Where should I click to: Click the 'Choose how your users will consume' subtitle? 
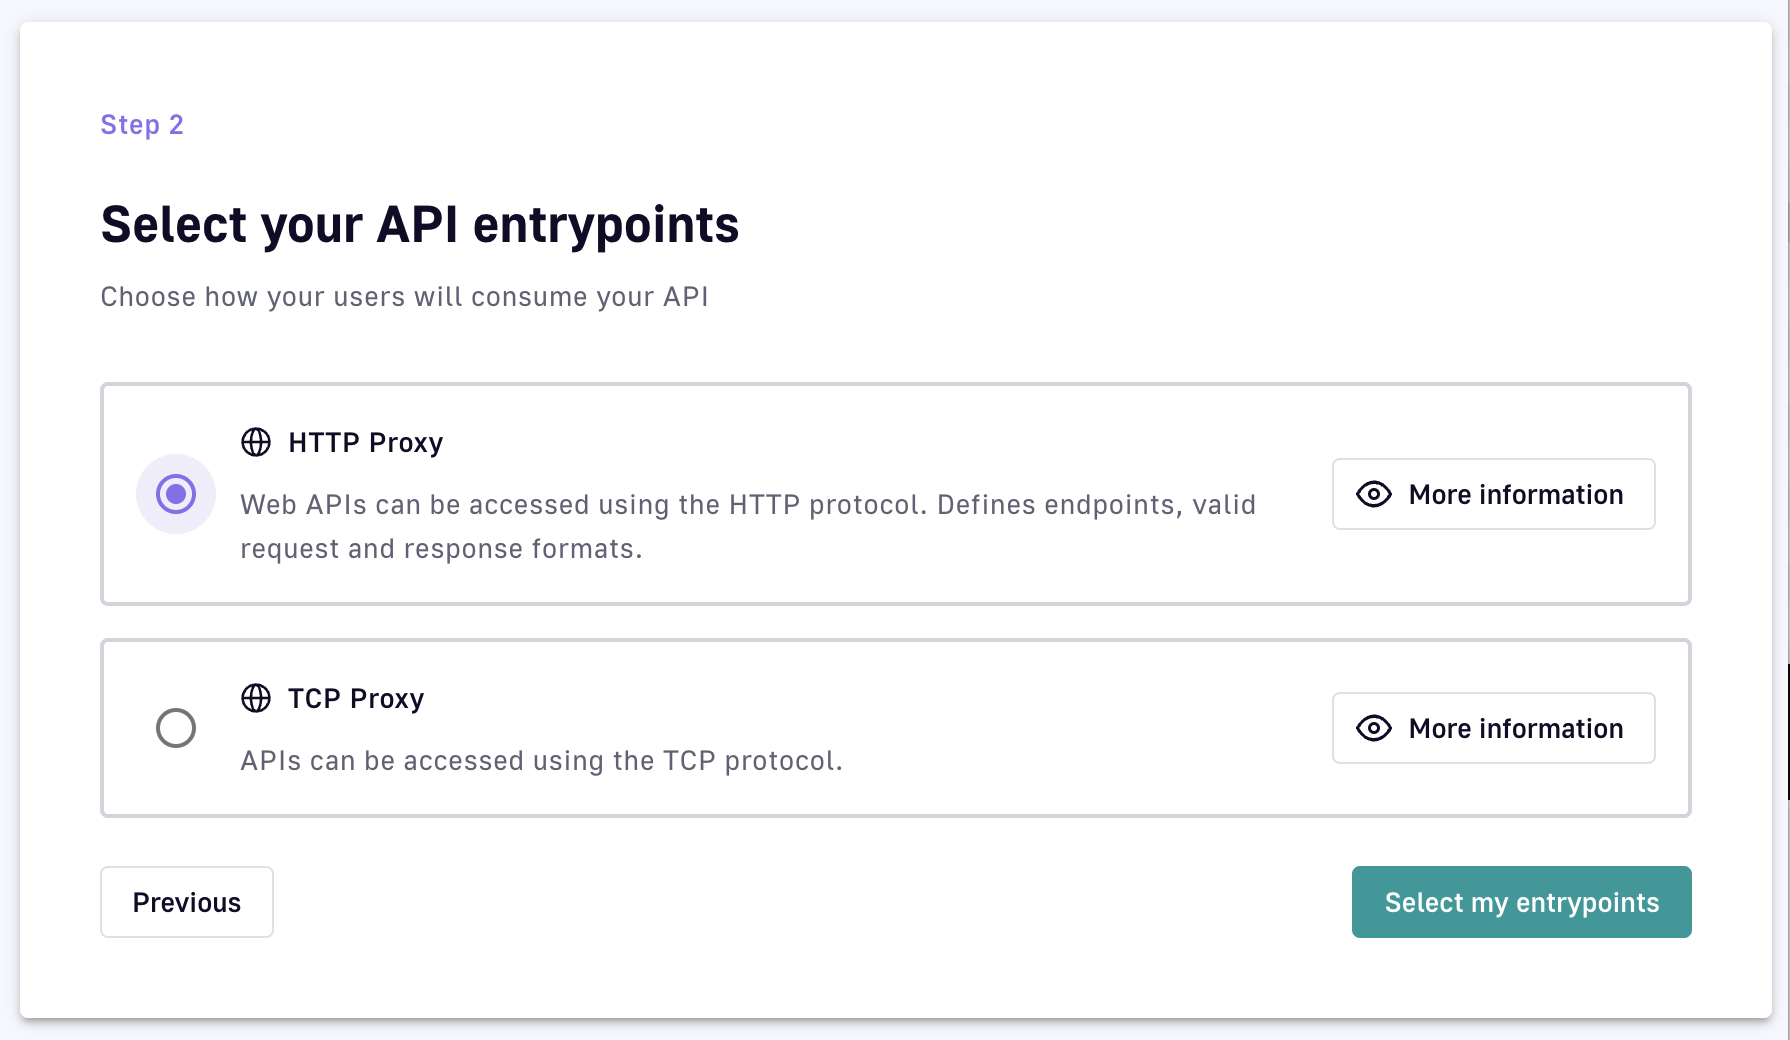(x=404, y=297)
